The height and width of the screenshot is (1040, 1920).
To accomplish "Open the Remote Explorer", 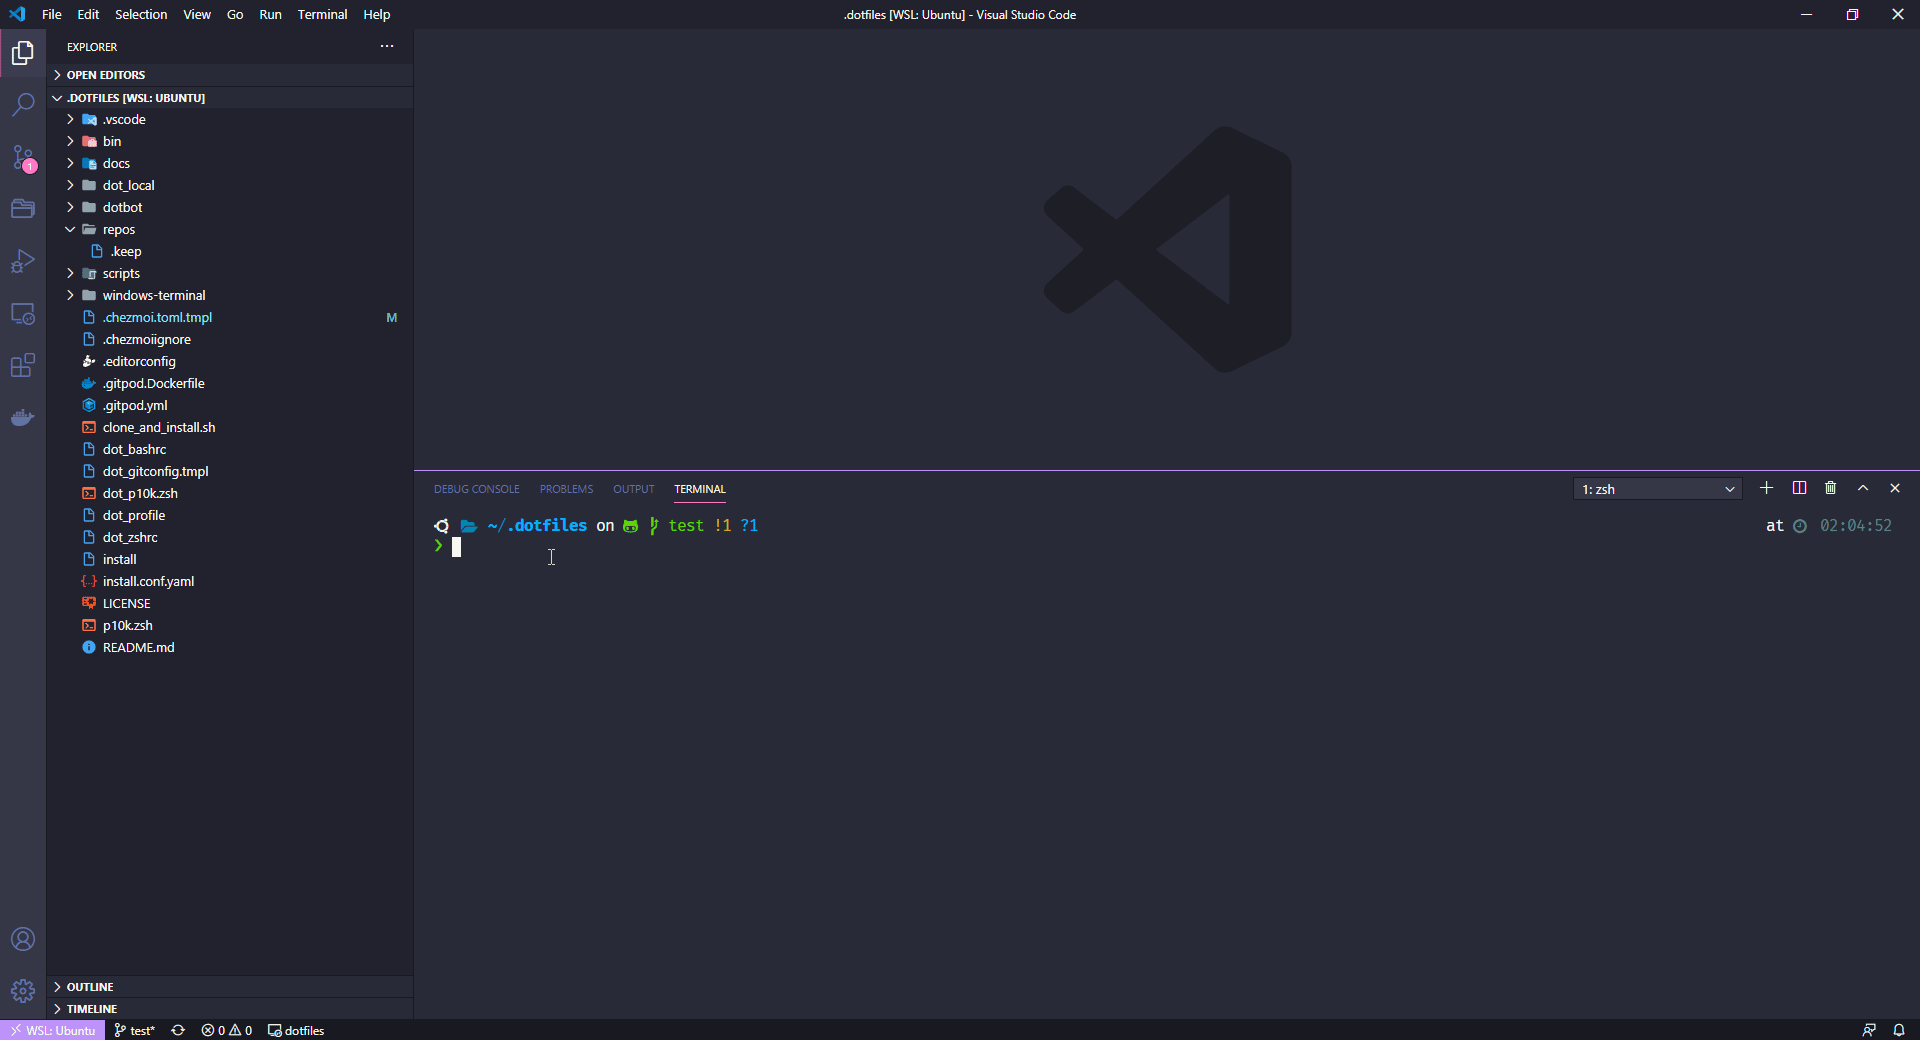I will (x=22, y=314).
